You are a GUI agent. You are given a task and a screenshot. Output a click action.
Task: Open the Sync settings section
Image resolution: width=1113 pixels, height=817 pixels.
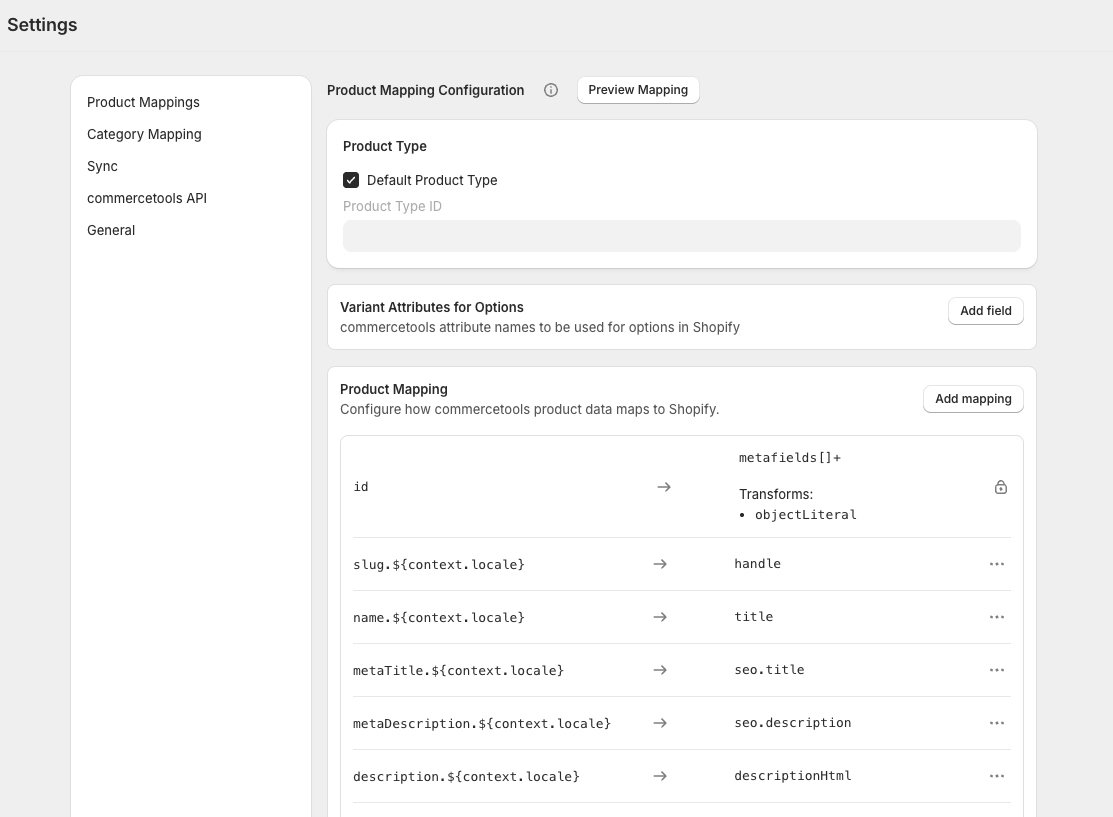[102, 166]
